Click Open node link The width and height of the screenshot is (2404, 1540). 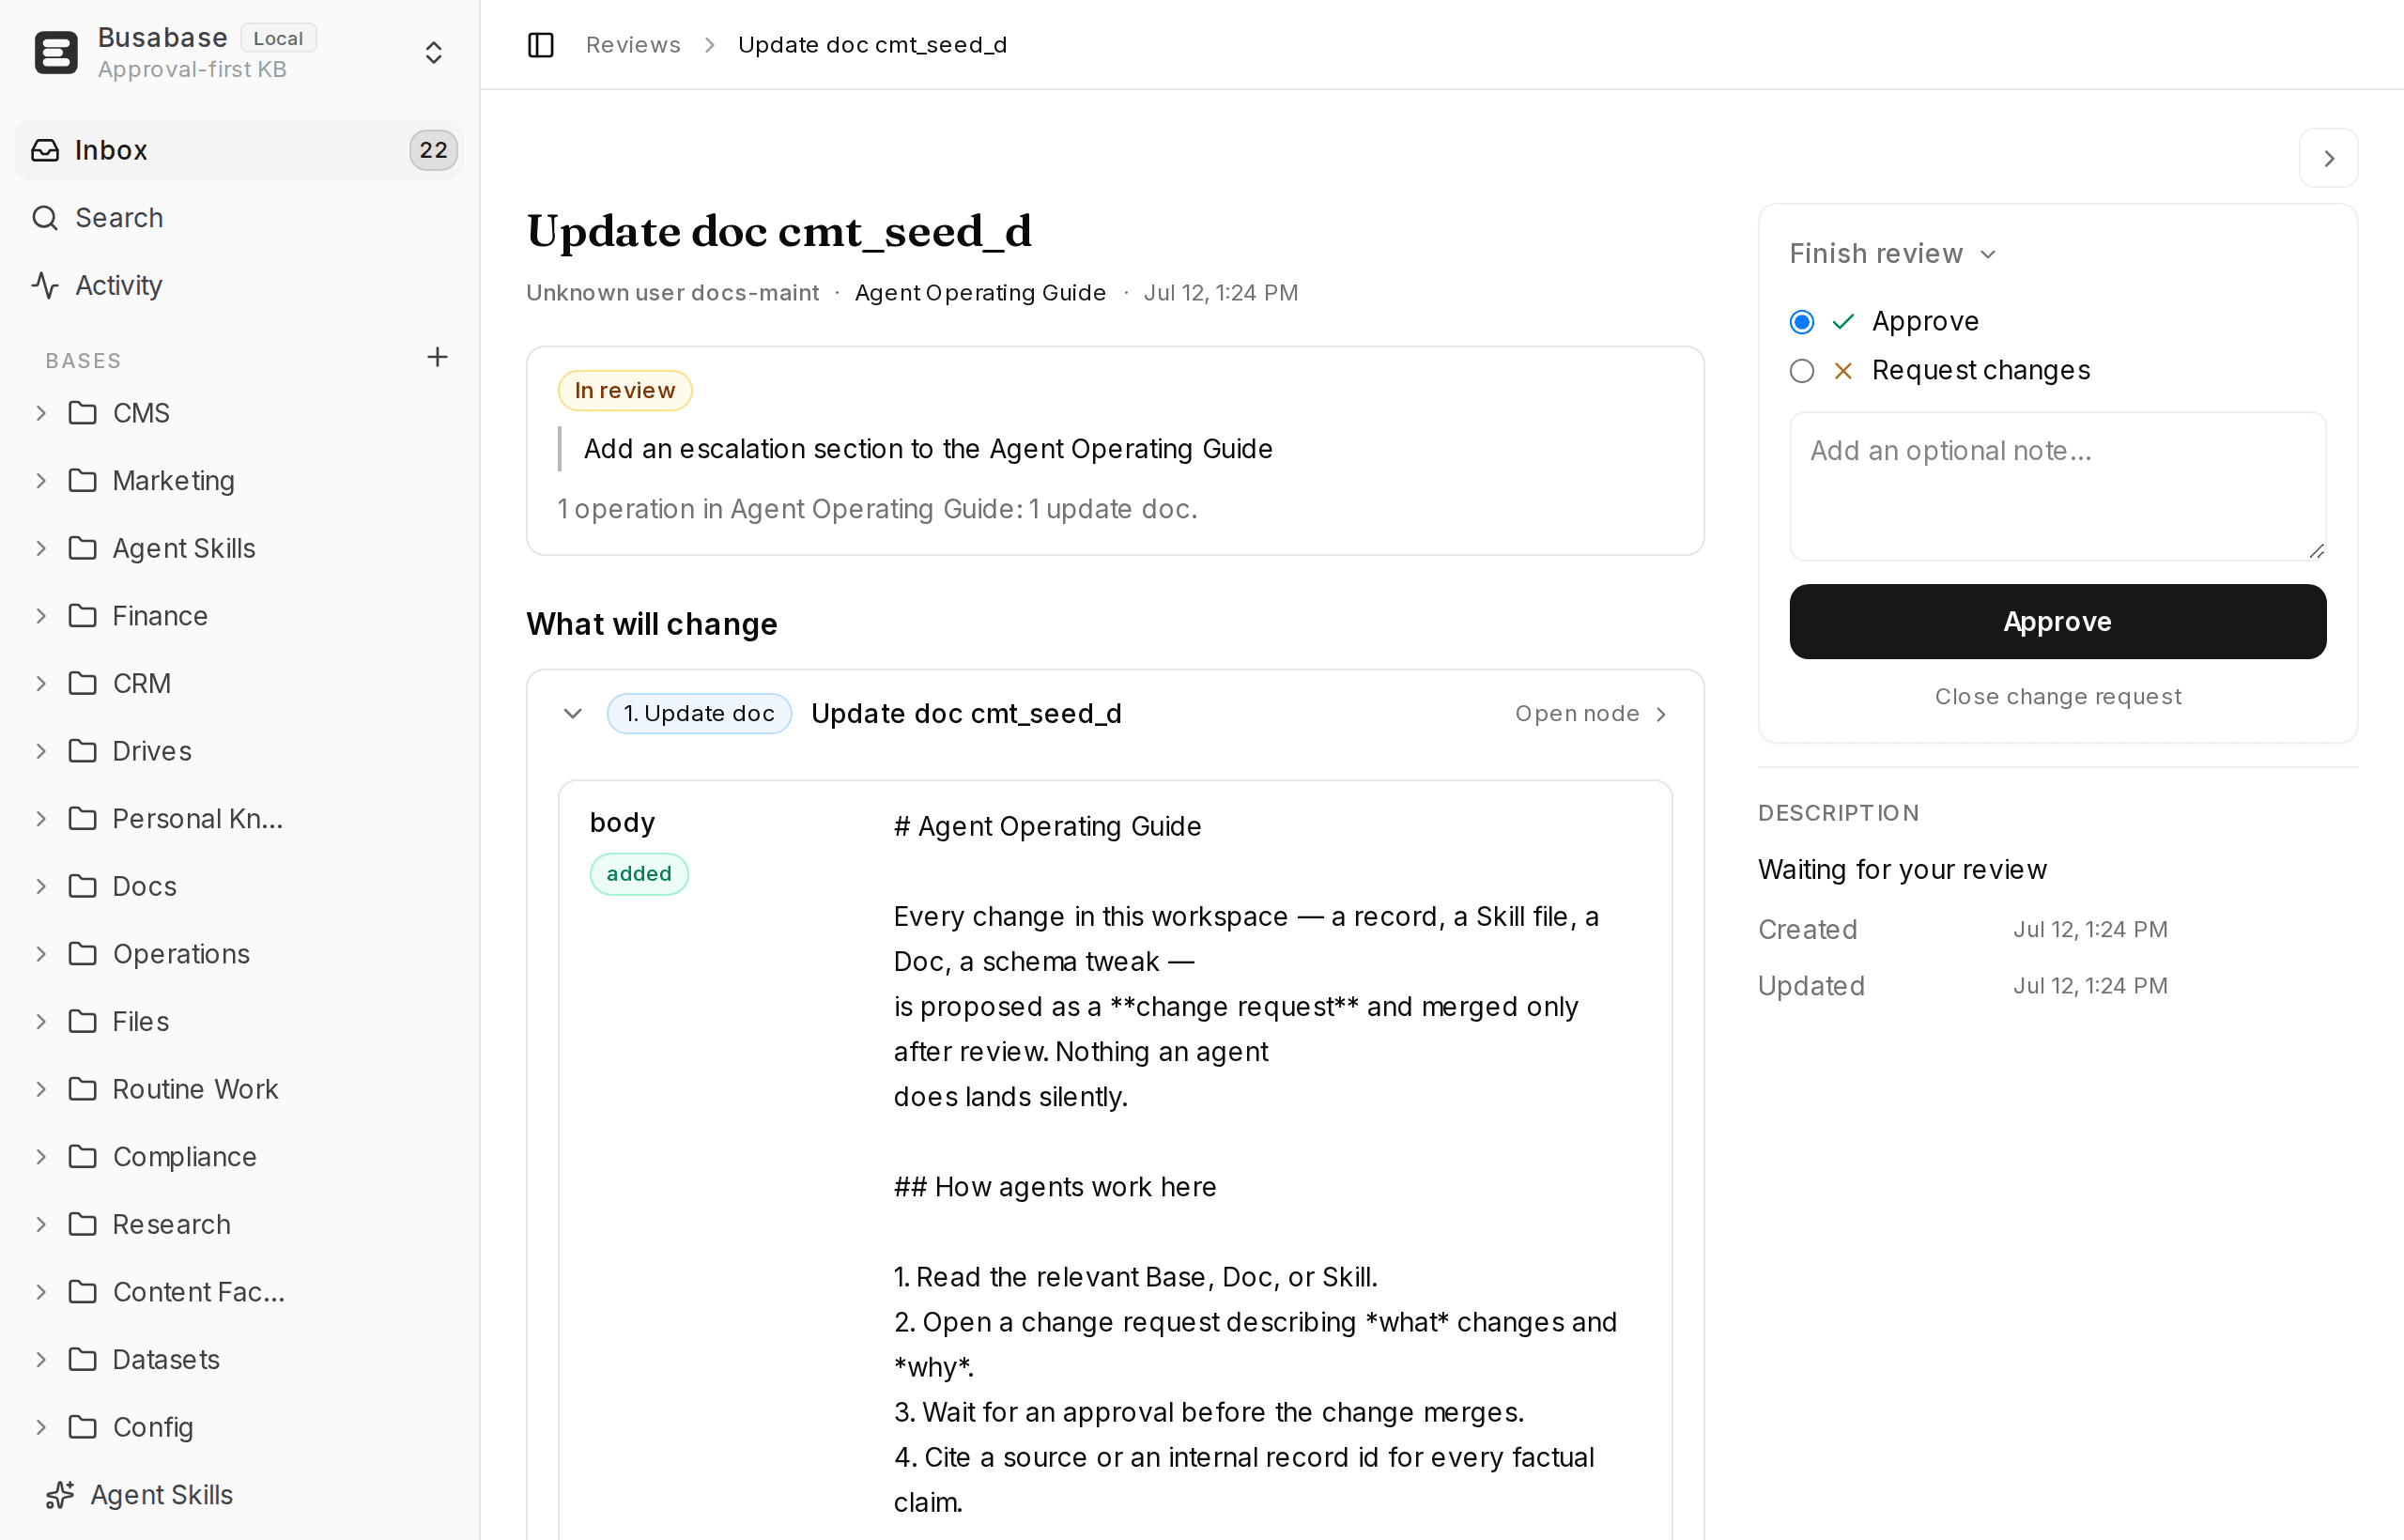click(1591, 714)
